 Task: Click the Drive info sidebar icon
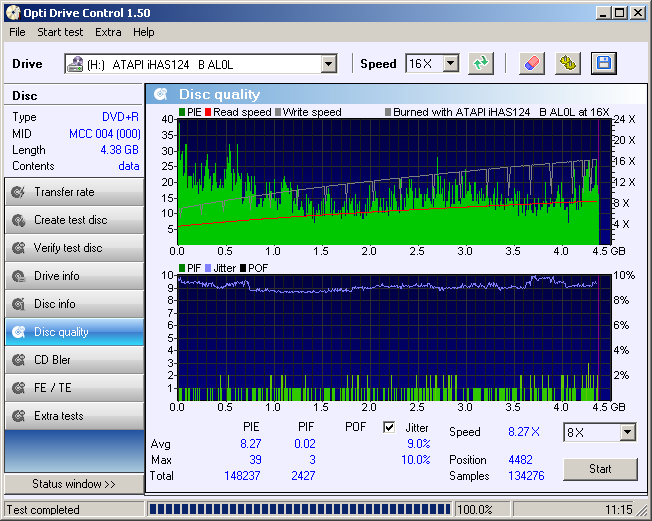pos(18,276)
